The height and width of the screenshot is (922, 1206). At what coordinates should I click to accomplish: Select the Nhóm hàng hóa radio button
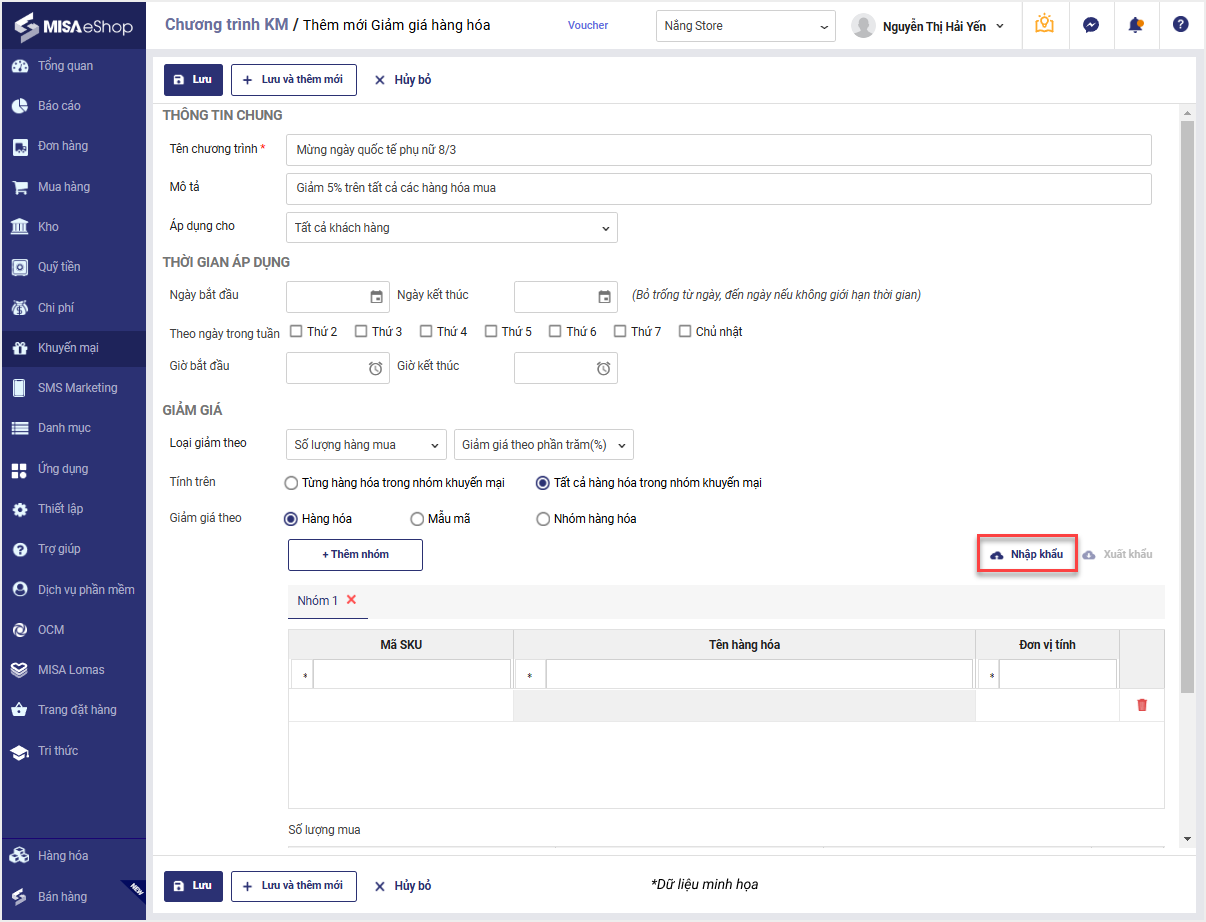(x=543, y=519)
